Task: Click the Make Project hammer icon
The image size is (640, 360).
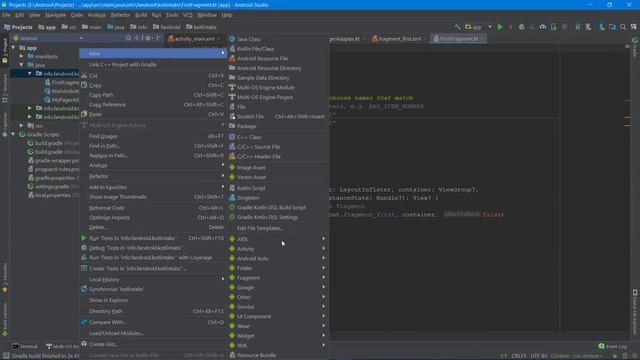Action: pos(458,27)
